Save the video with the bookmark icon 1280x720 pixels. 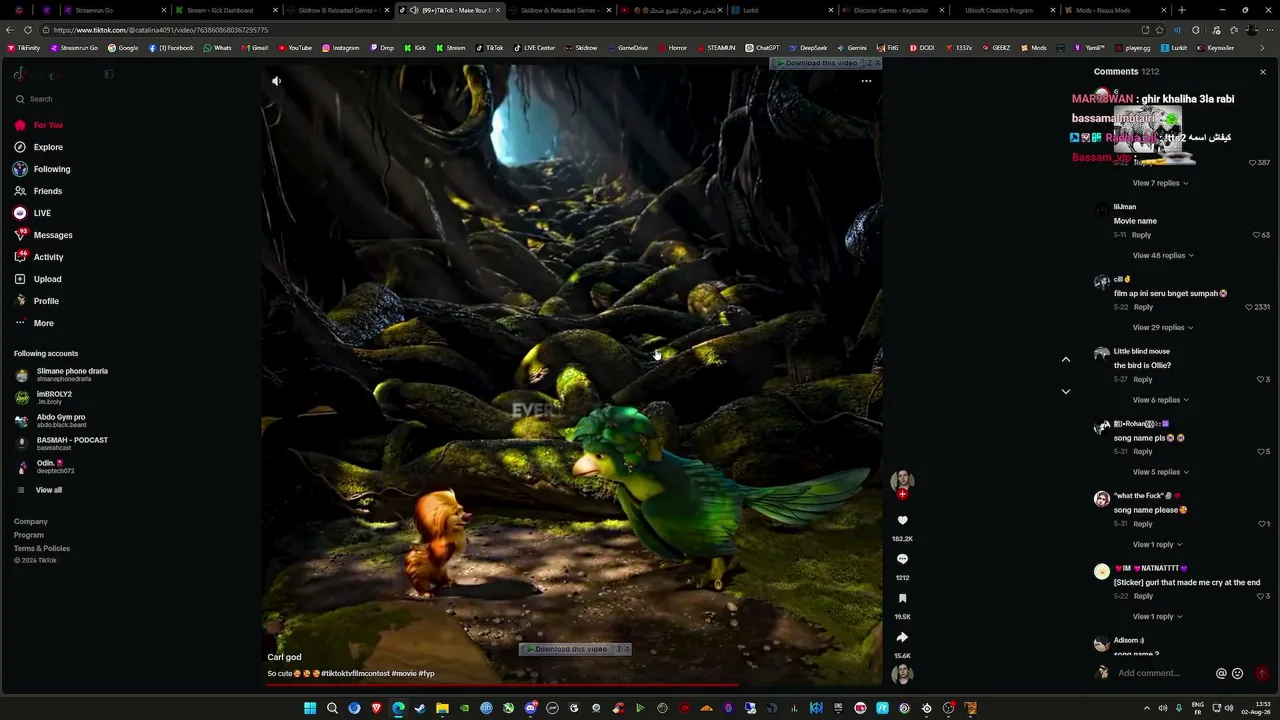pyautogui.click(x=902, y=598)
